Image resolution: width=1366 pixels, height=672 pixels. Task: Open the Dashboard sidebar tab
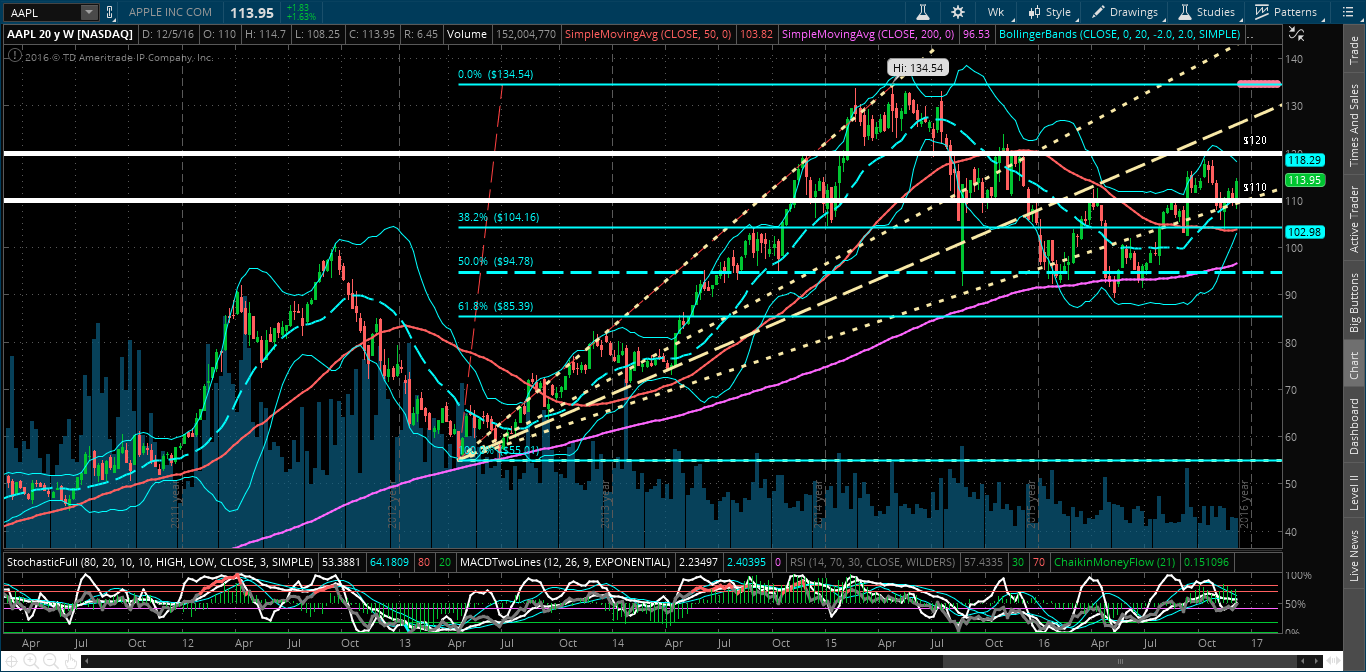[x=1354, y=426]
